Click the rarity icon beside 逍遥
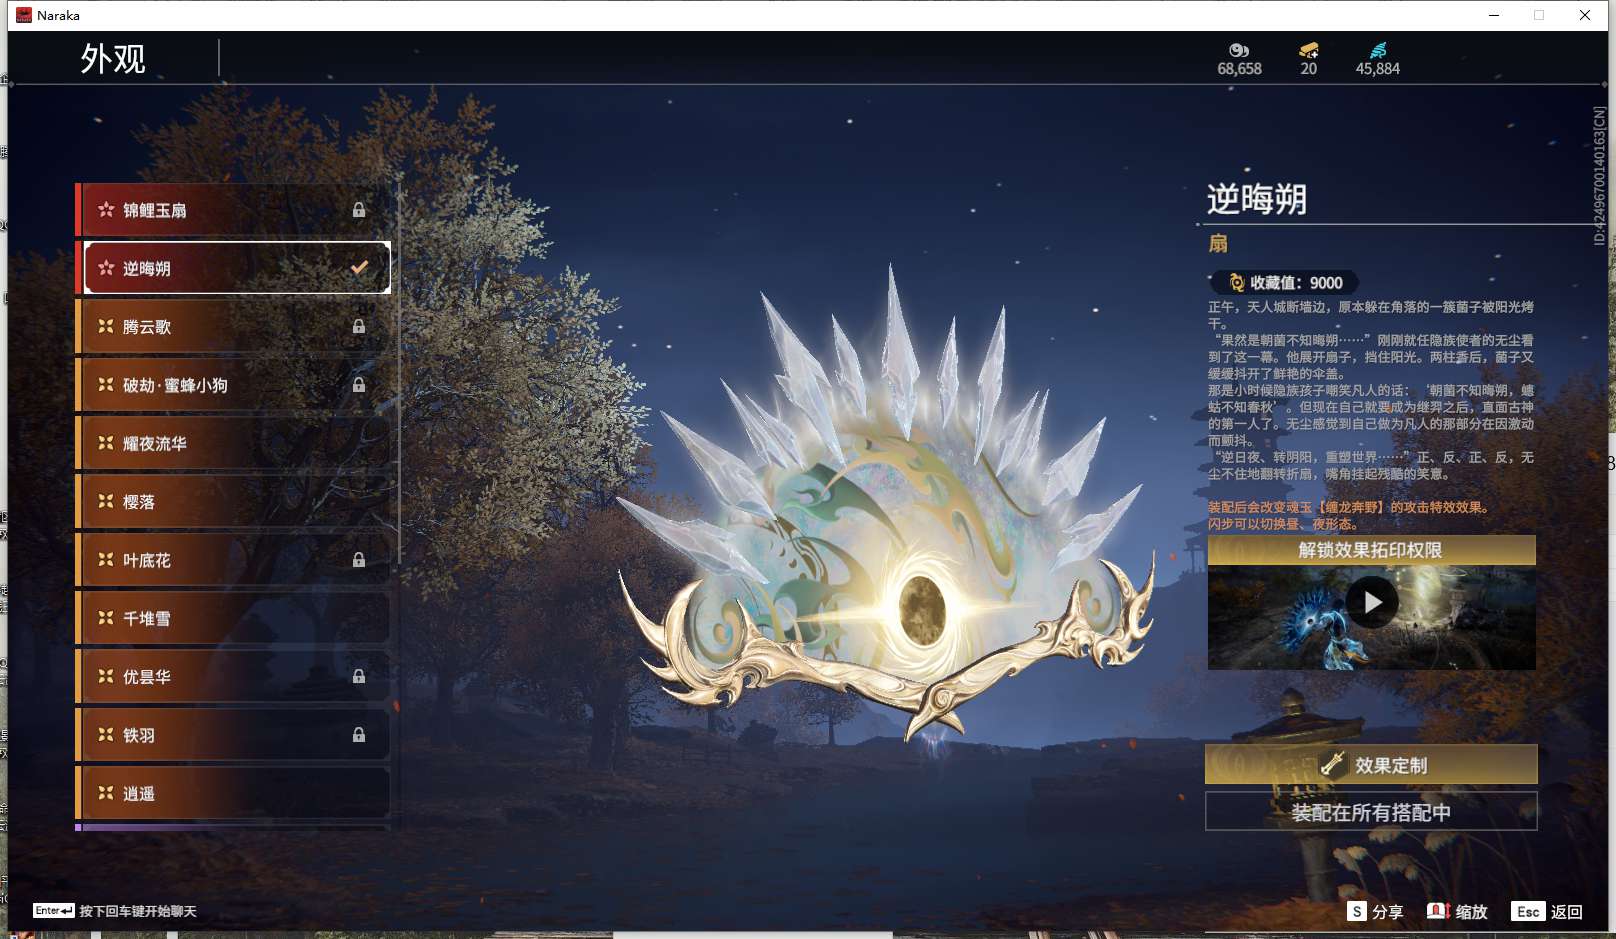This screenshot has height=939, width=1616. pyautogui.click(x=106, y=793)
